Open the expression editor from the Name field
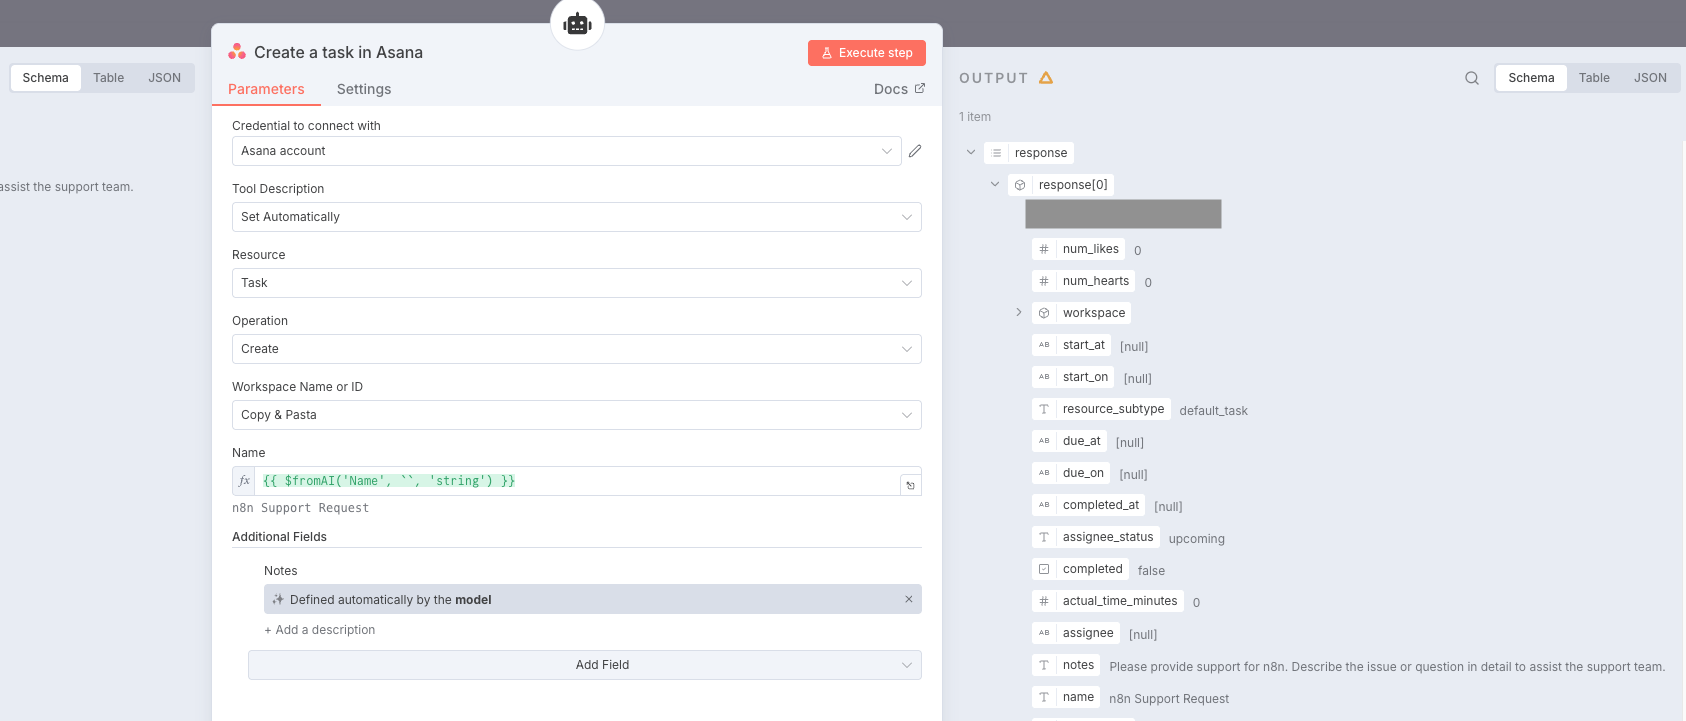Image resolution: width=1686 pixels, height=721 pixels. point(910,485)
